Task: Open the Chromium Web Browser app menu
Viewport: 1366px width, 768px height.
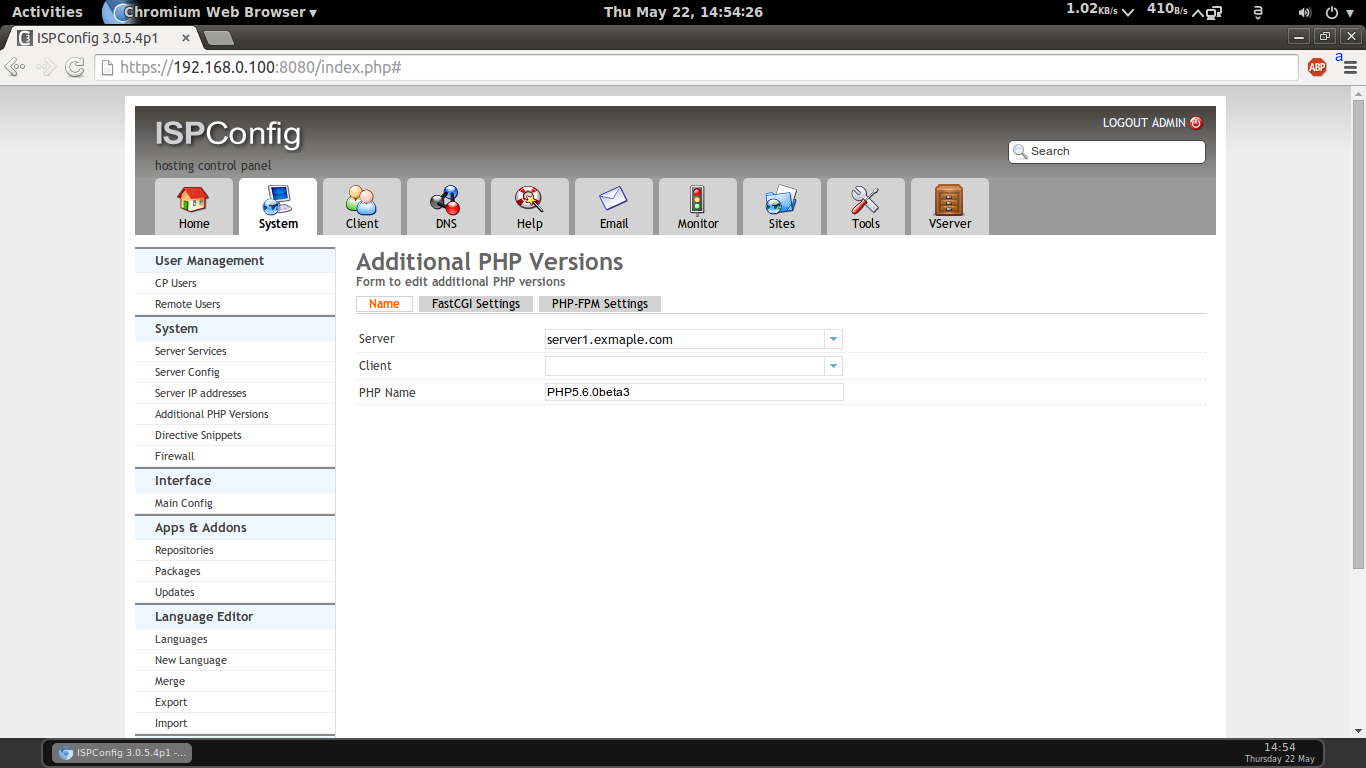Action: pos(210,12)
